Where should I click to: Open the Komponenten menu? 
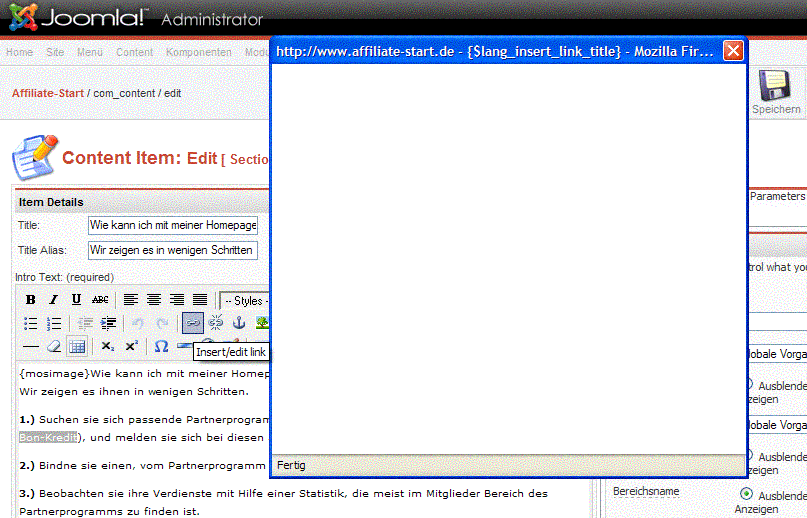pos(198,52)
